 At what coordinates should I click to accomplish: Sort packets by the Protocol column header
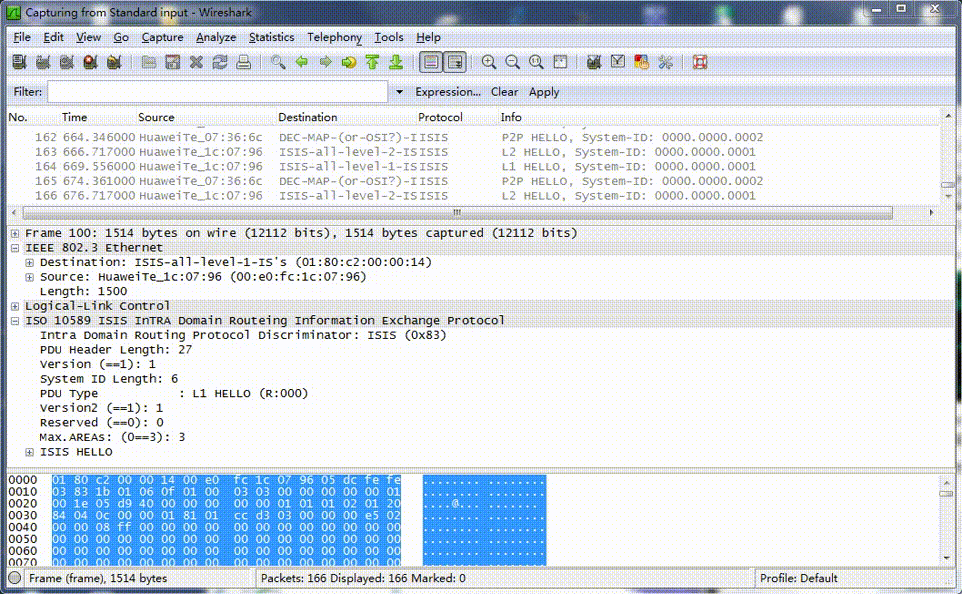tap(440, 117)
